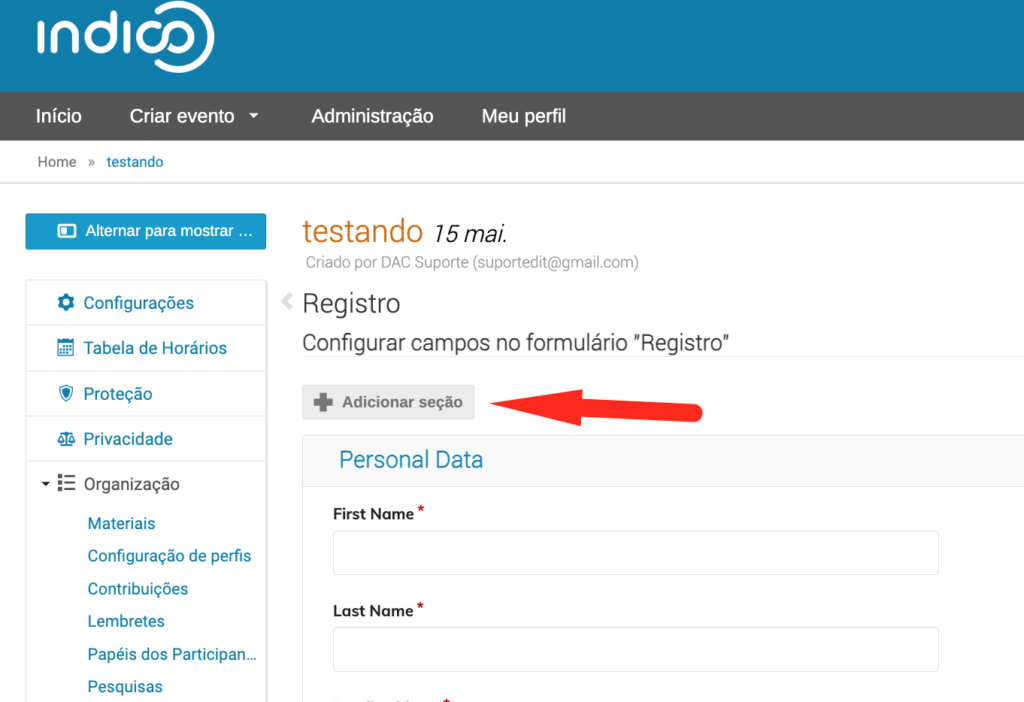This screenshot has height=702, width=1024.
Task: Click the Adicionar seção button
Action: [x=388, y=402]
